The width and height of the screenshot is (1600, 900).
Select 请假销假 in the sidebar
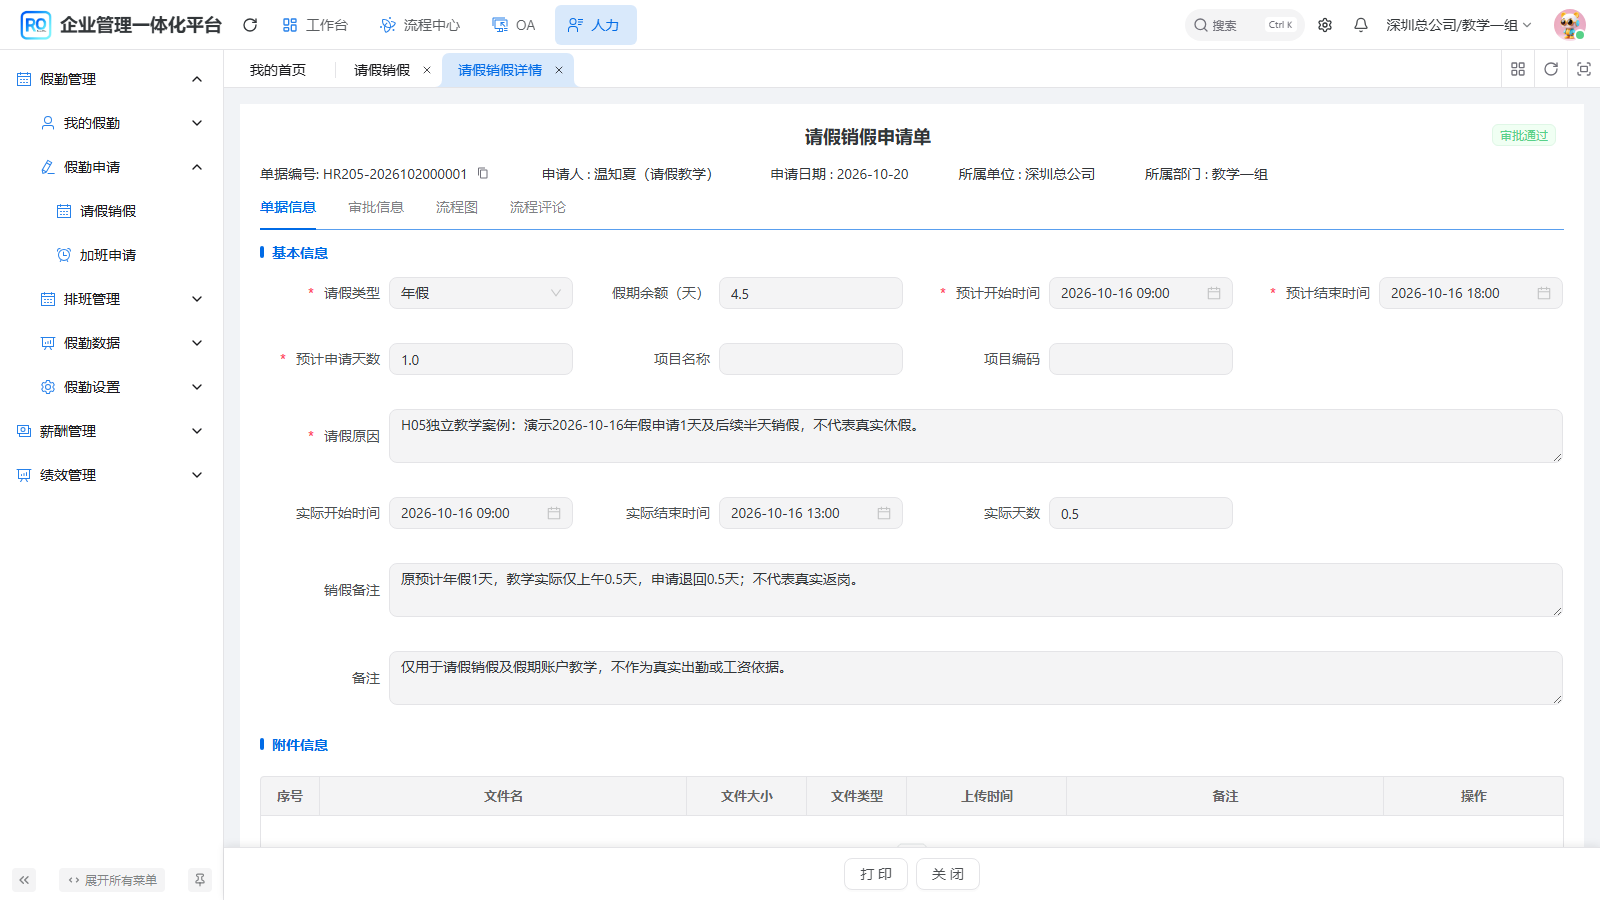pos(108,211)
